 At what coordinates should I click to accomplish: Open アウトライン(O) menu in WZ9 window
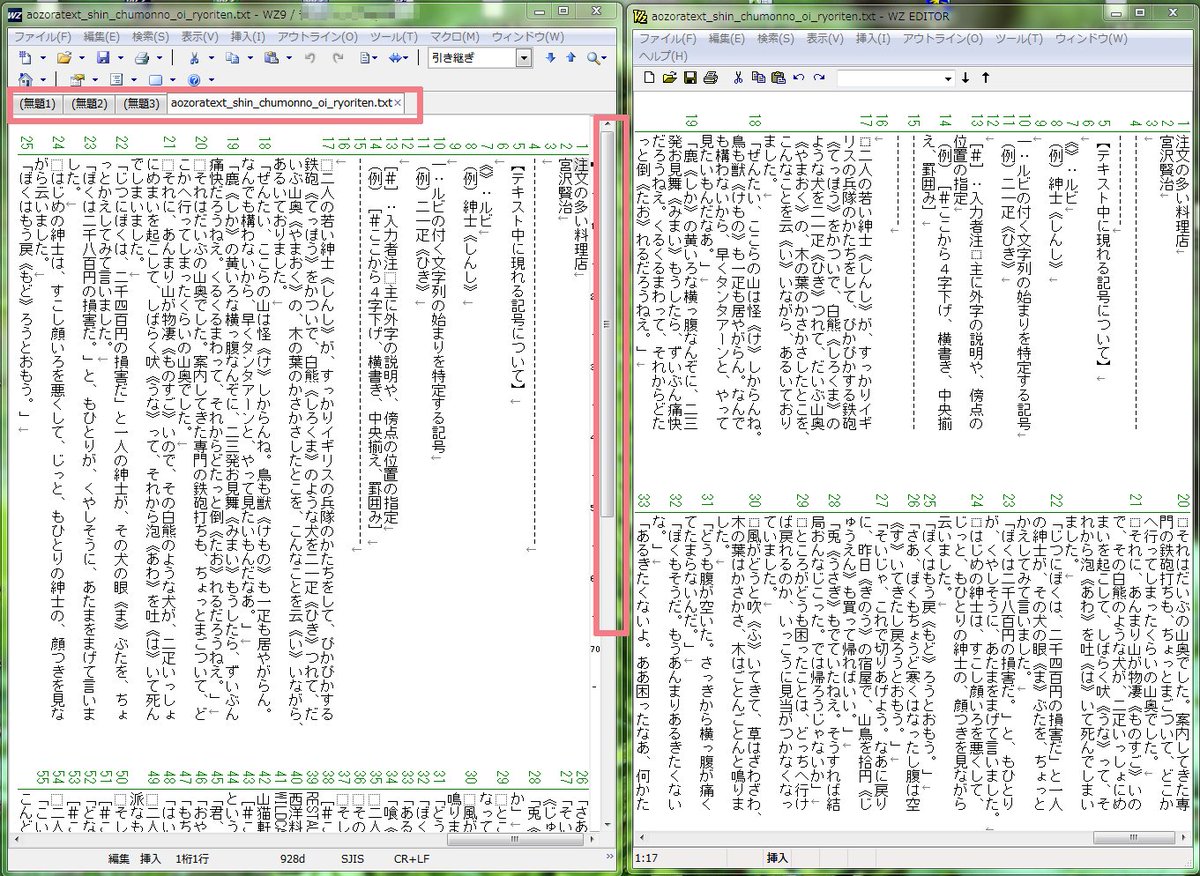pyautogui.click(x=318, y=37)
